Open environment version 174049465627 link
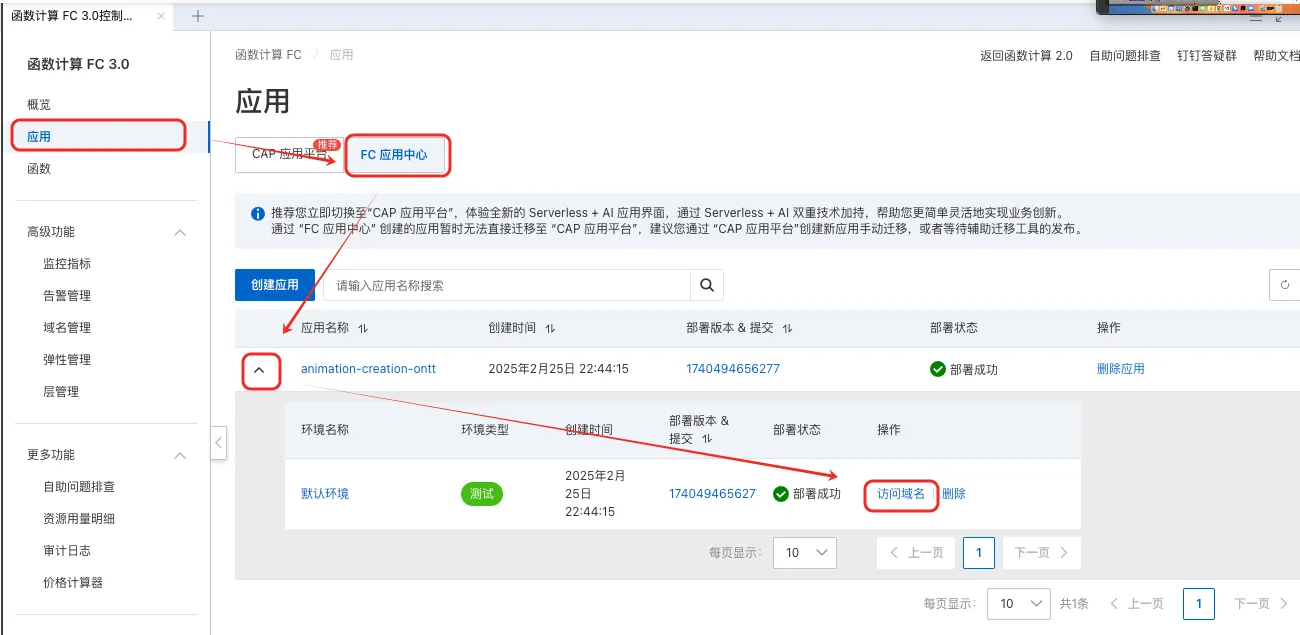The width and height of the screenshot is (1300, 635). [712, 494]
